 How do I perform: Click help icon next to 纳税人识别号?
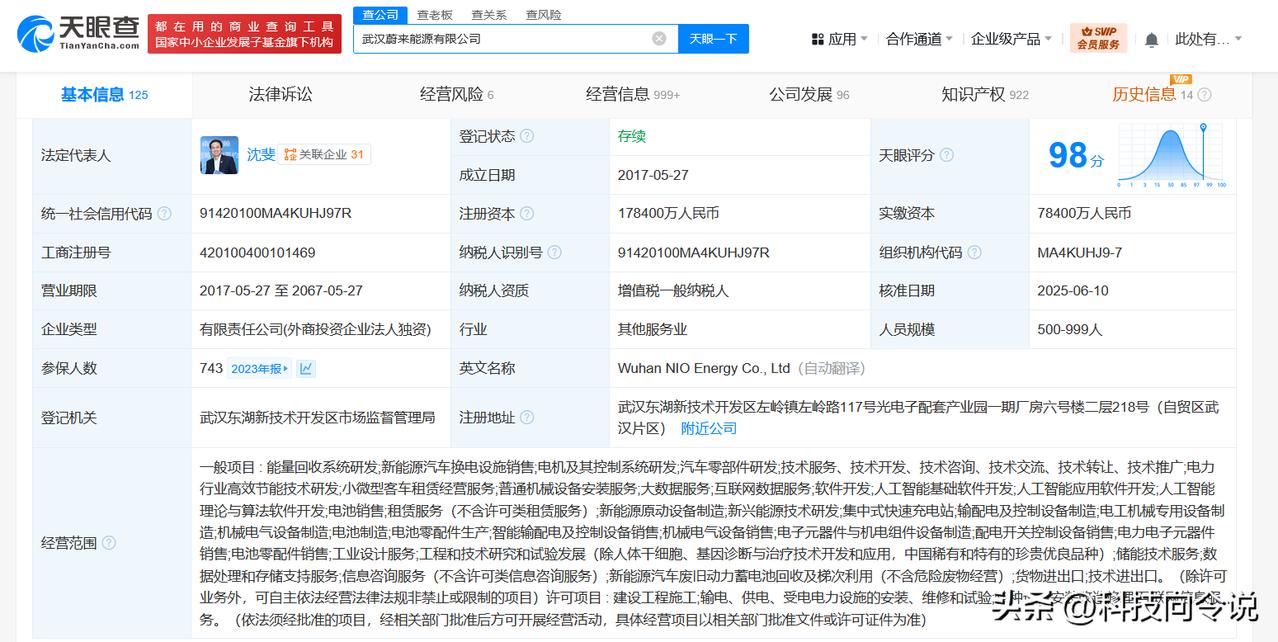(554, 252)
